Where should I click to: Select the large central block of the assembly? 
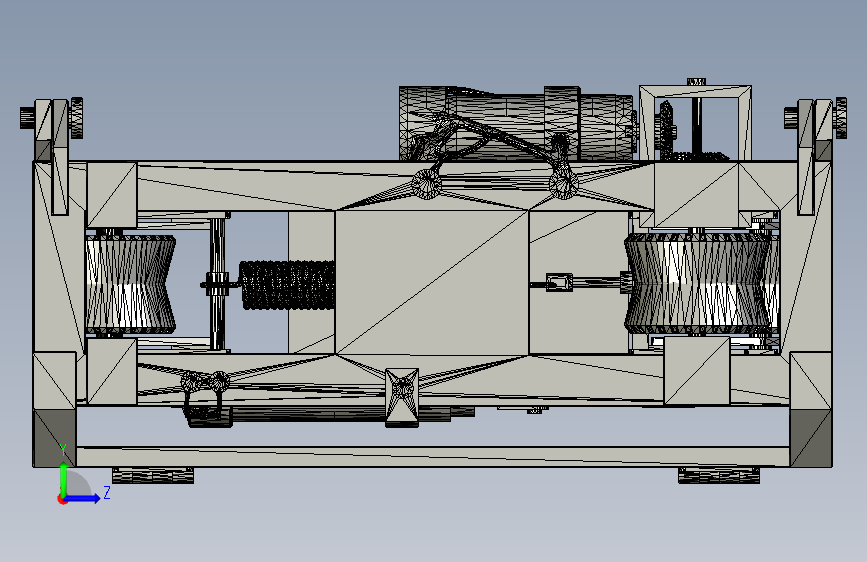[432, 282]
